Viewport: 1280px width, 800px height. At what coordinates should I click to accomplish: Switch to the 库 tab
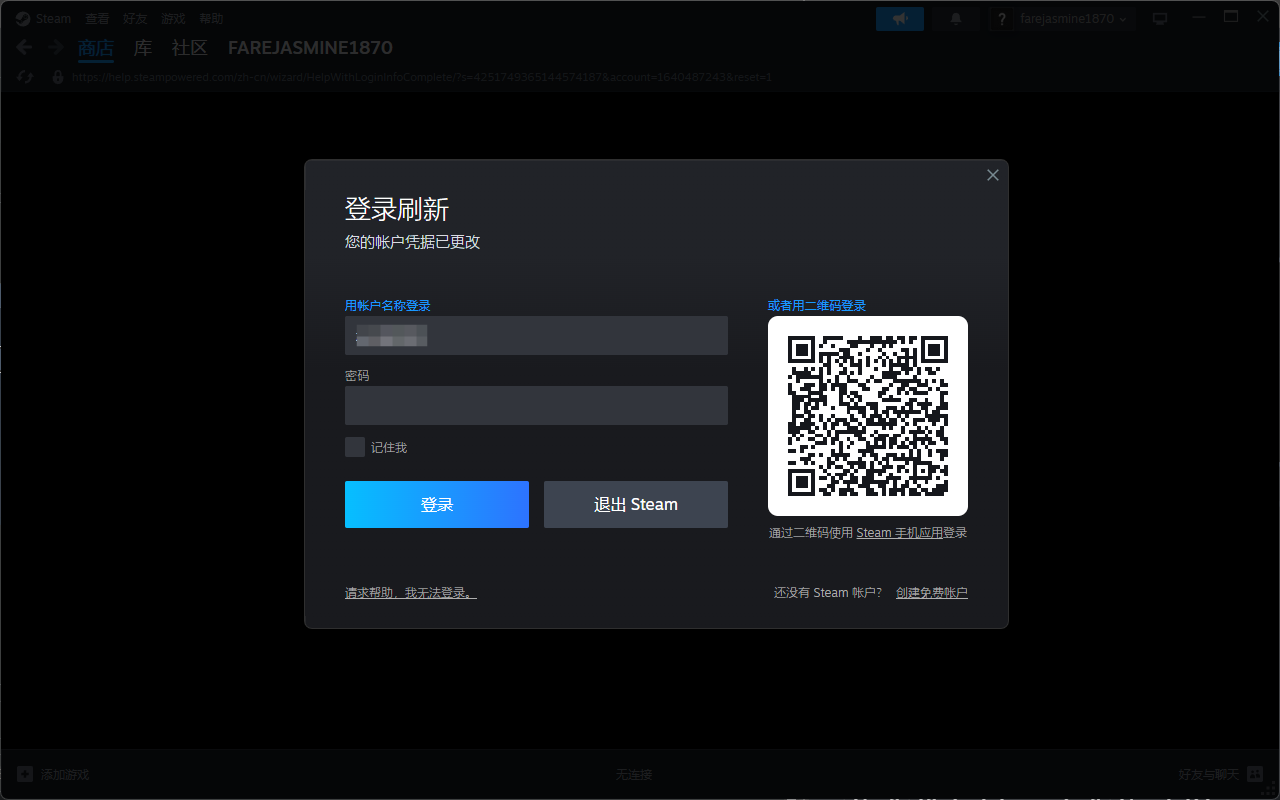pos(143,48)
